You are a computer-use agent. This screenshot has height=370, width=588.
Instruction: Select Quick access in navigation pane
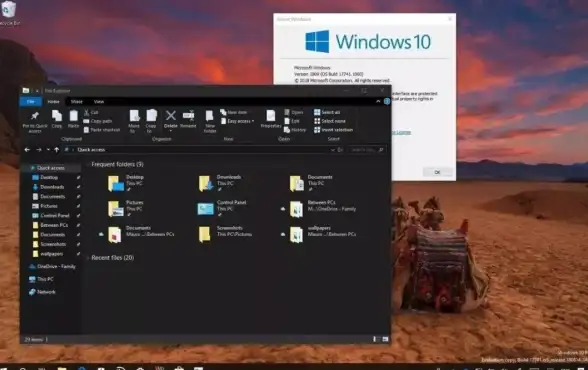[x=51, y=168]
